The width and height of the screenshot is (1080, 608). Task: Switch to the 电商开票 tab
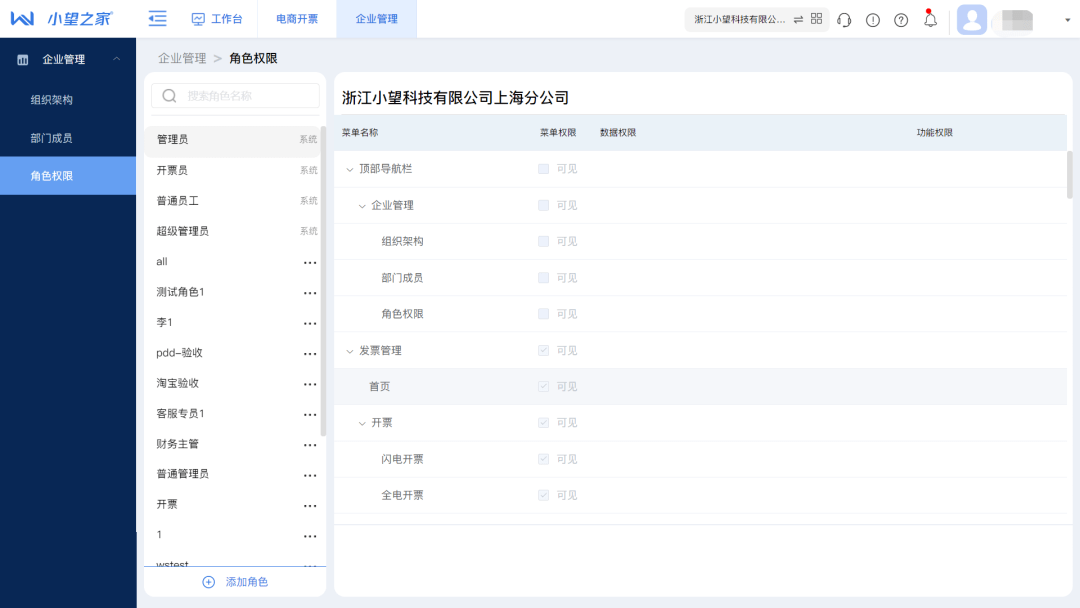point(297,19)
